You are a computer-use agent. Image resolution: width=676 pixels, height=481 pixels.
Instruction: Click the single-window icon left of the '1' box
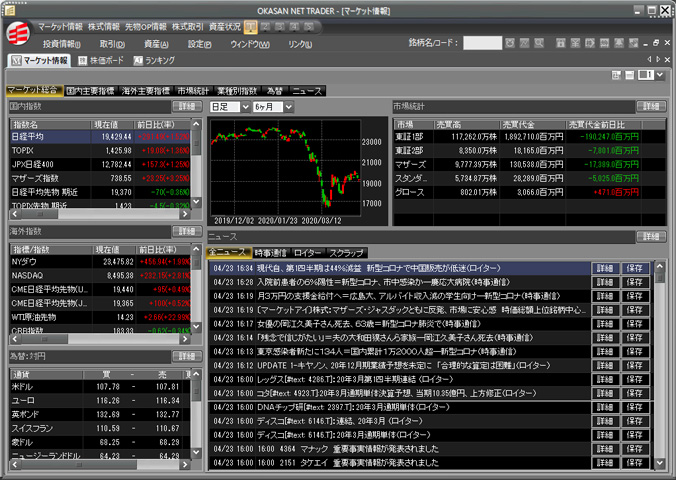(x=629, y=75)
